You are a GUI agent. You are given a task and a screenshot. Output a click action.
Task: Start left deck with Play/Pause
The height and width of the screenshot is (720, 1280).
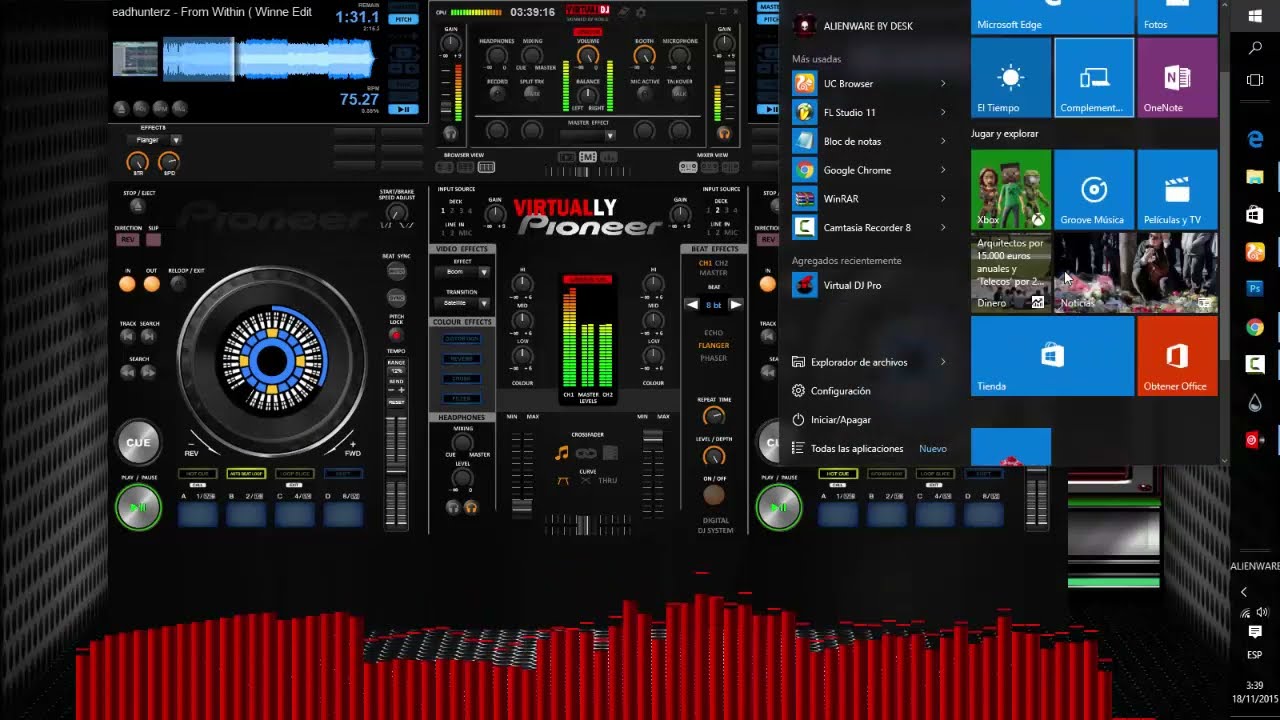pos(138,508)
